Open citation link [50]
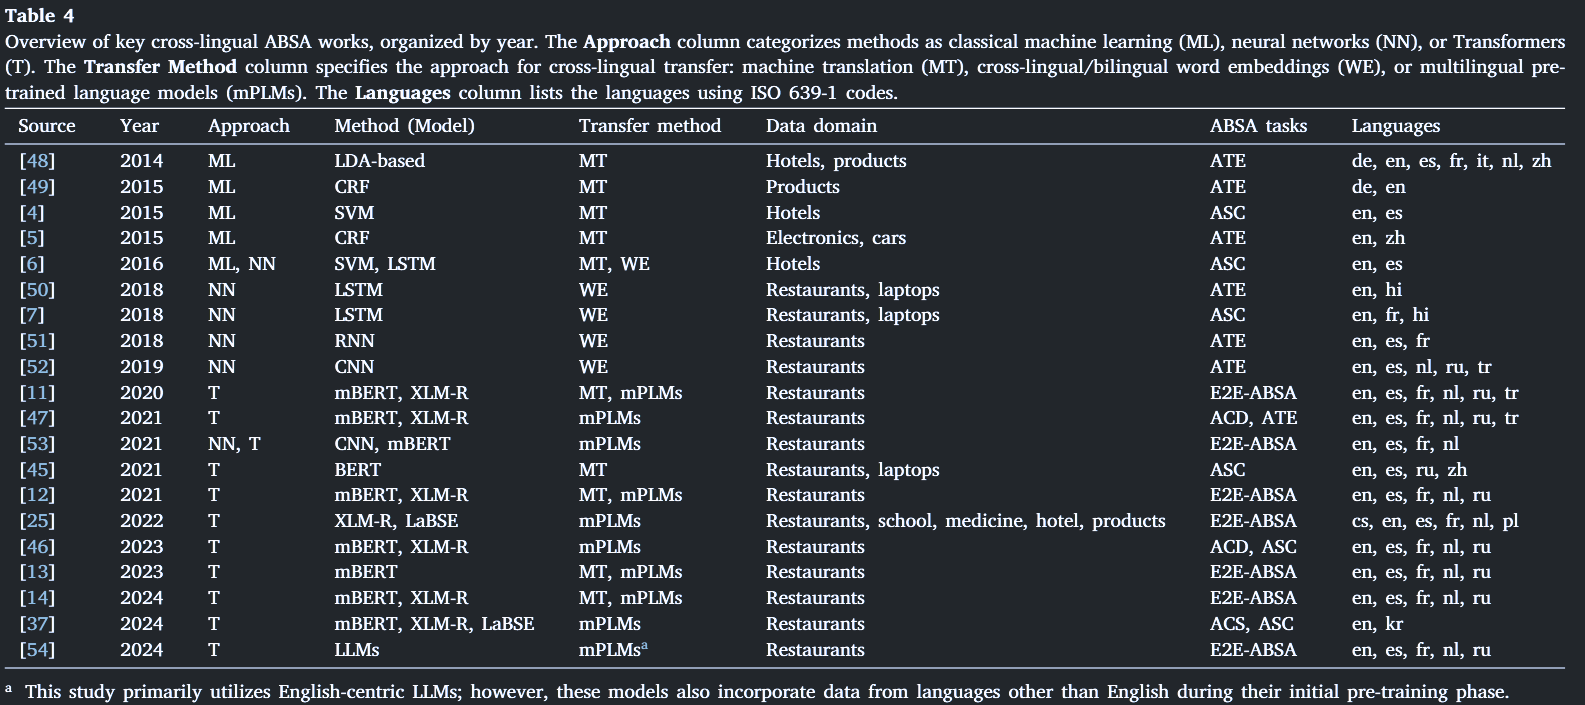 click(x=37, y=289)
